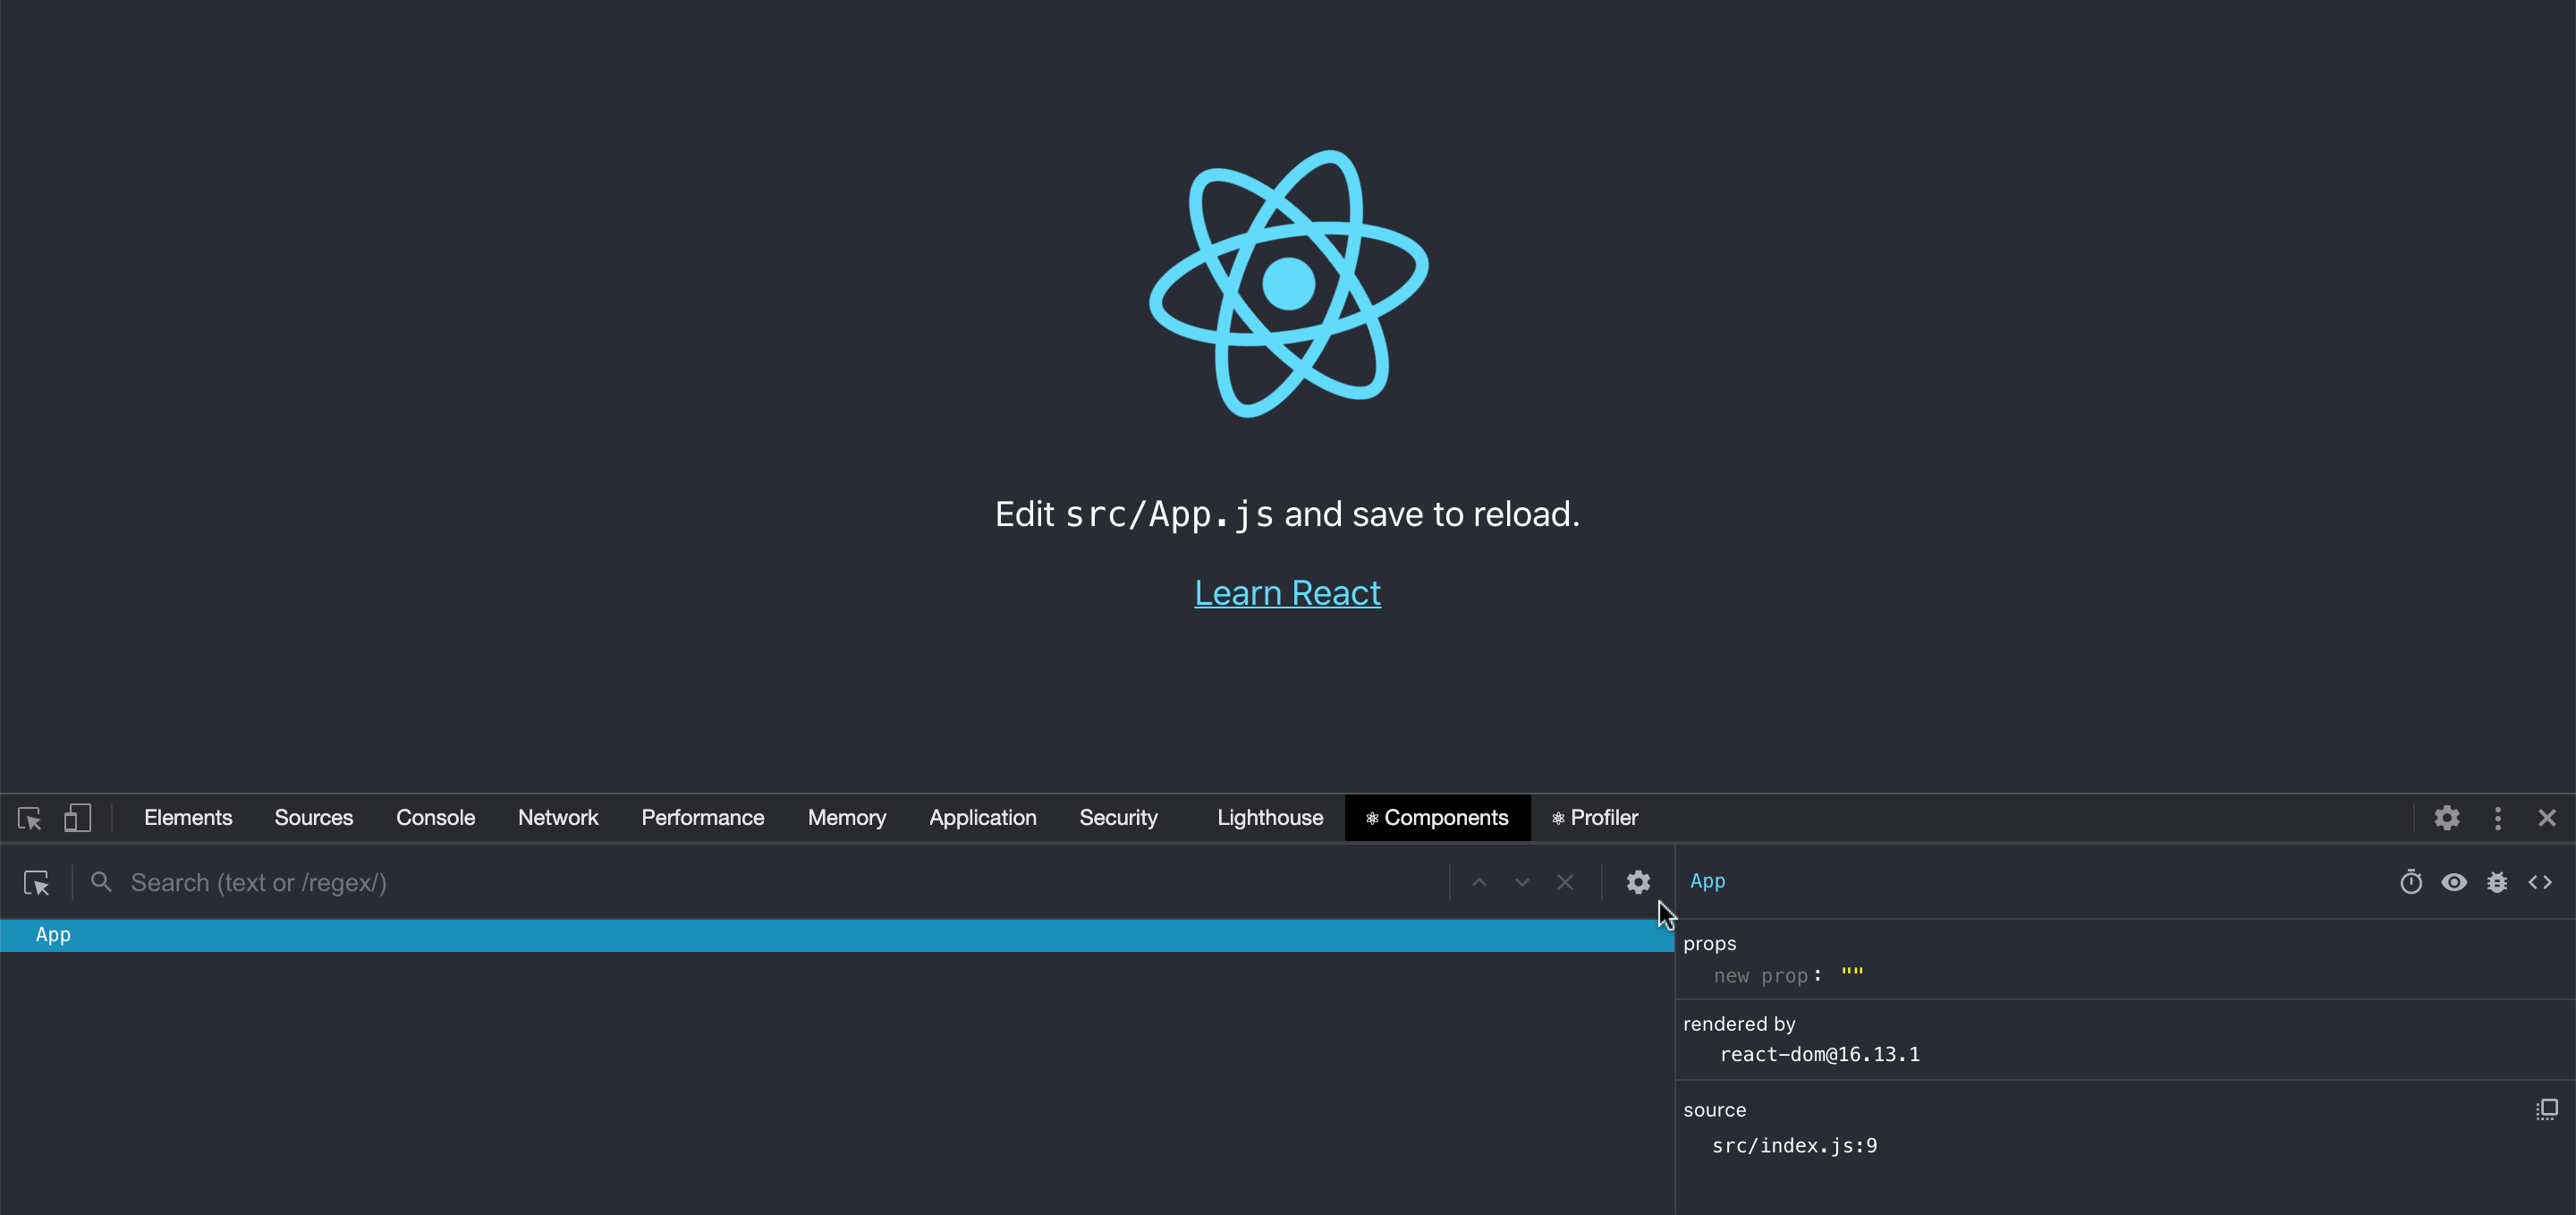Screen dimensions: 2576x1215
Task: Open DevTools three-dot customize menu
Action: point(2497,818)
